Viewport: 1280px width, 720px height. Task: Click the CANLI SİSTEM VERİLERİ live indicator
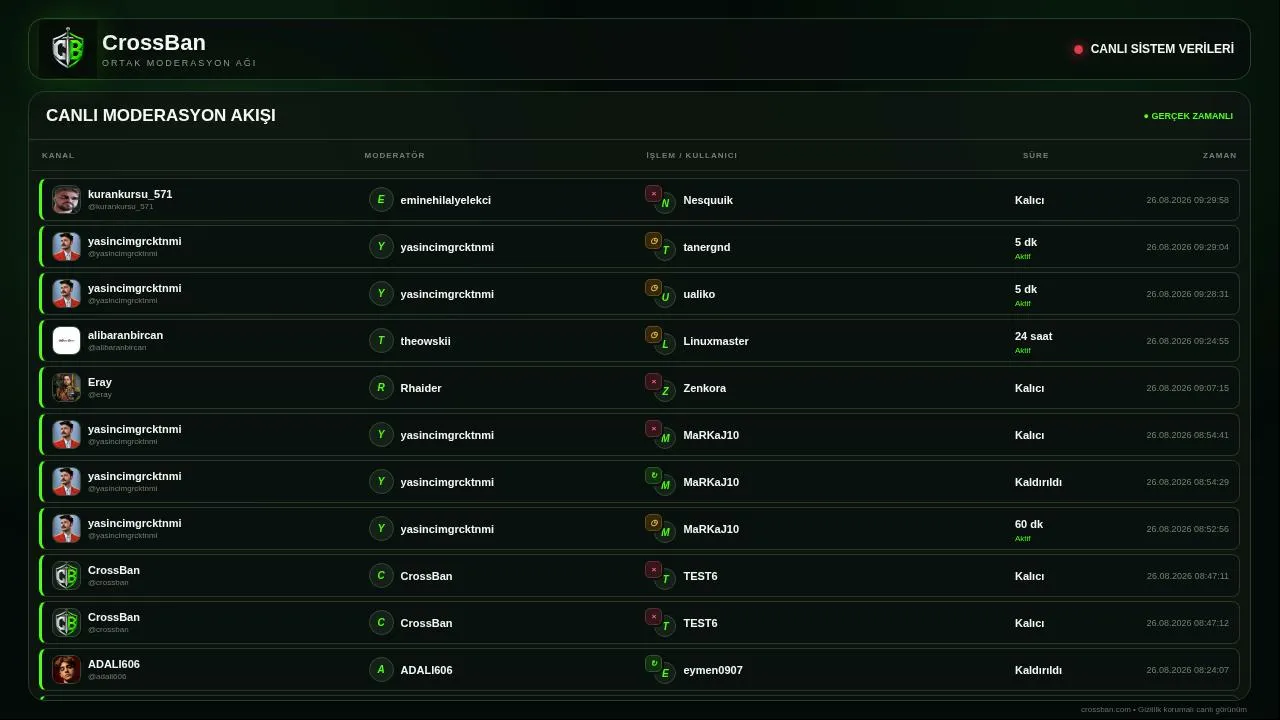tap(1154, 49)
